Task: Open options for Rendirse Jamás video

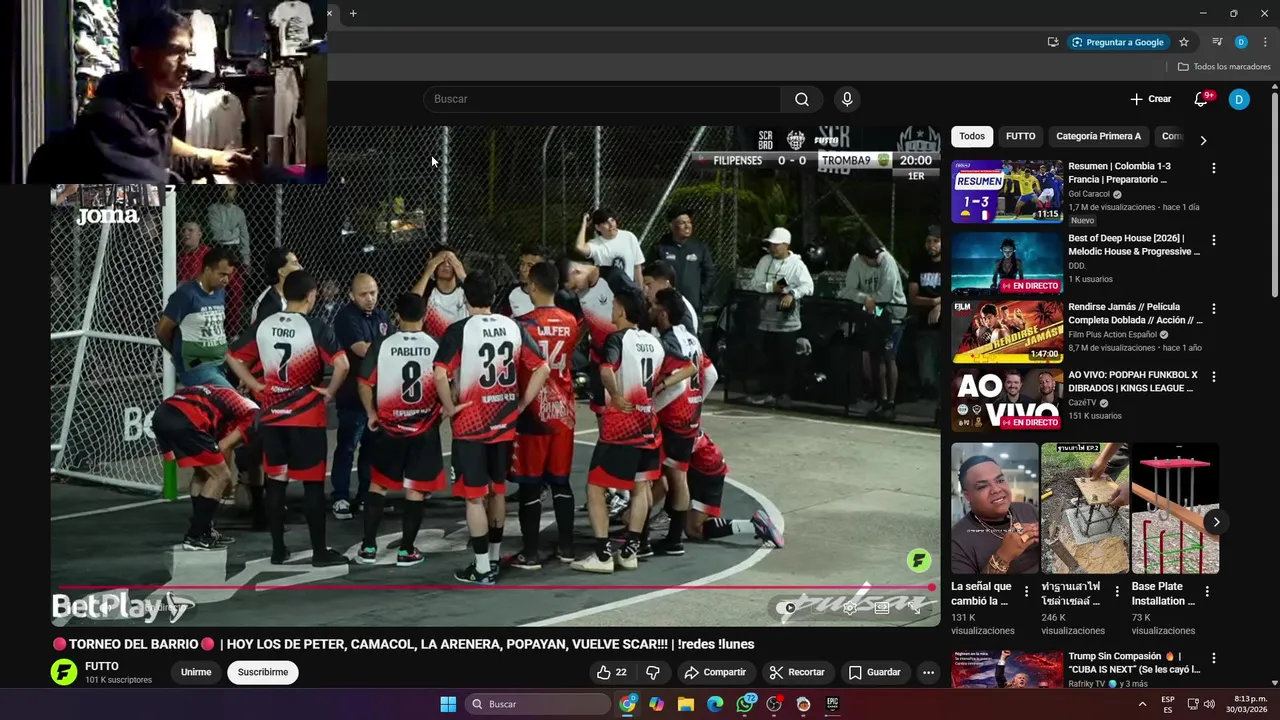Action: [1213, 309]
